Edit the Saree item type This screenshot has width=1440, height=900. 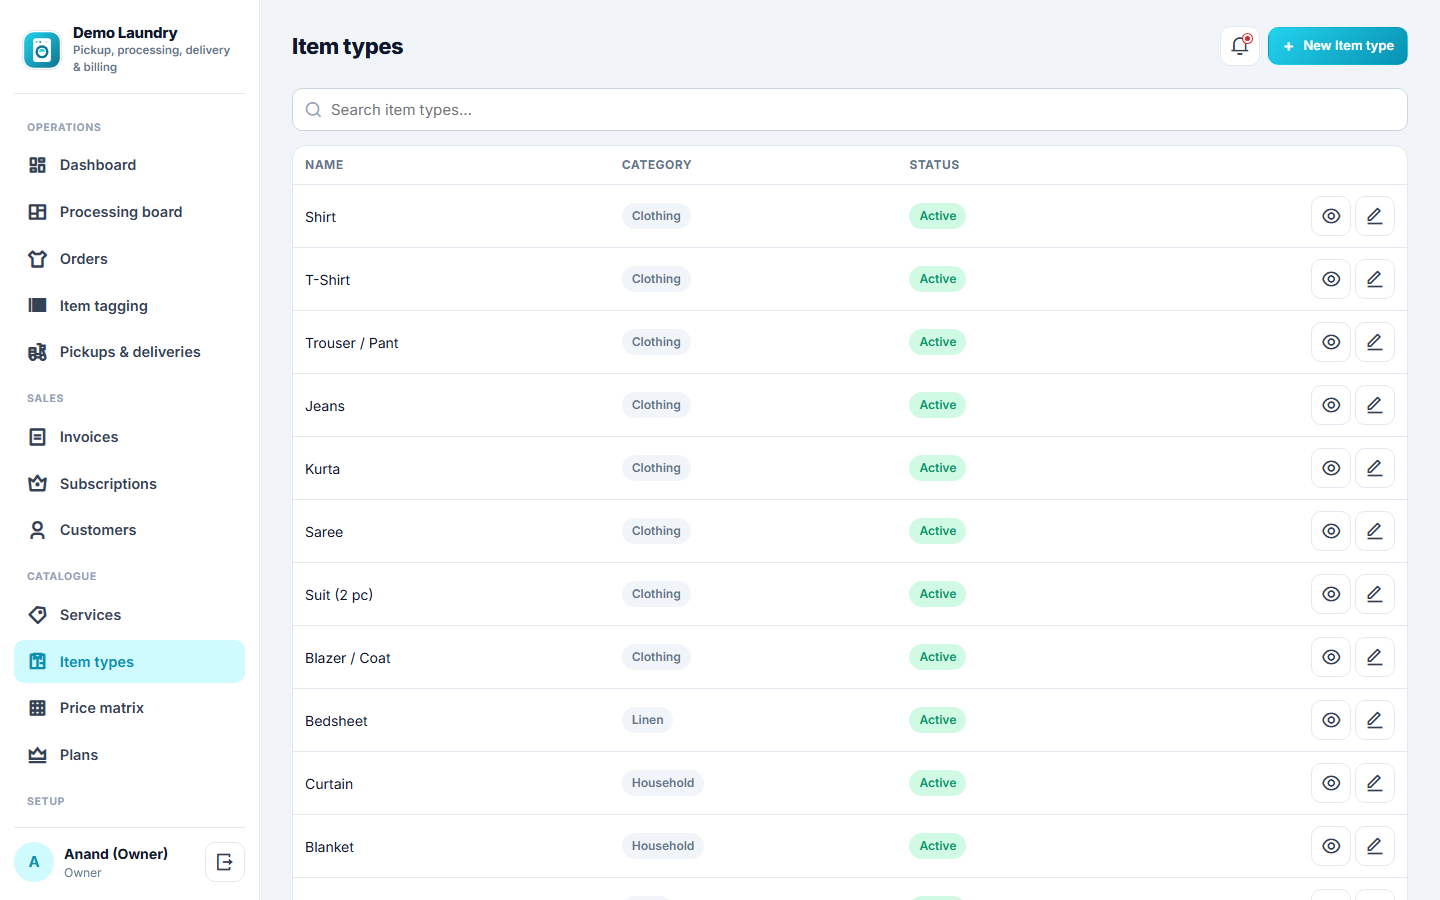pos(1375,531)
